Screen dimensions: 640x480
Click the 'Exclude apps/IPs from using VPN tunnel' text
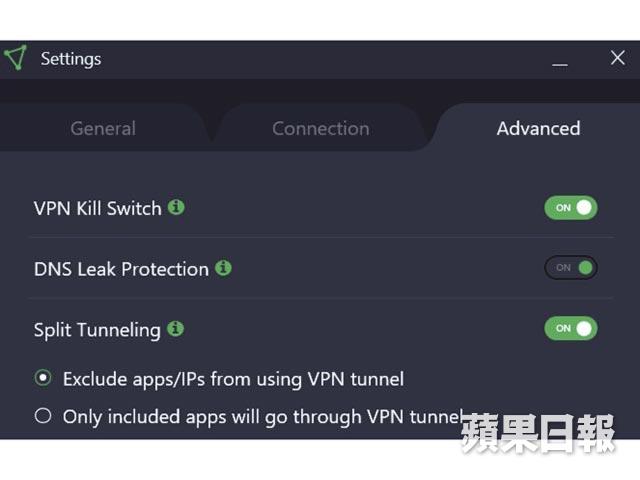pyautogui.click(x=233, y=380)
